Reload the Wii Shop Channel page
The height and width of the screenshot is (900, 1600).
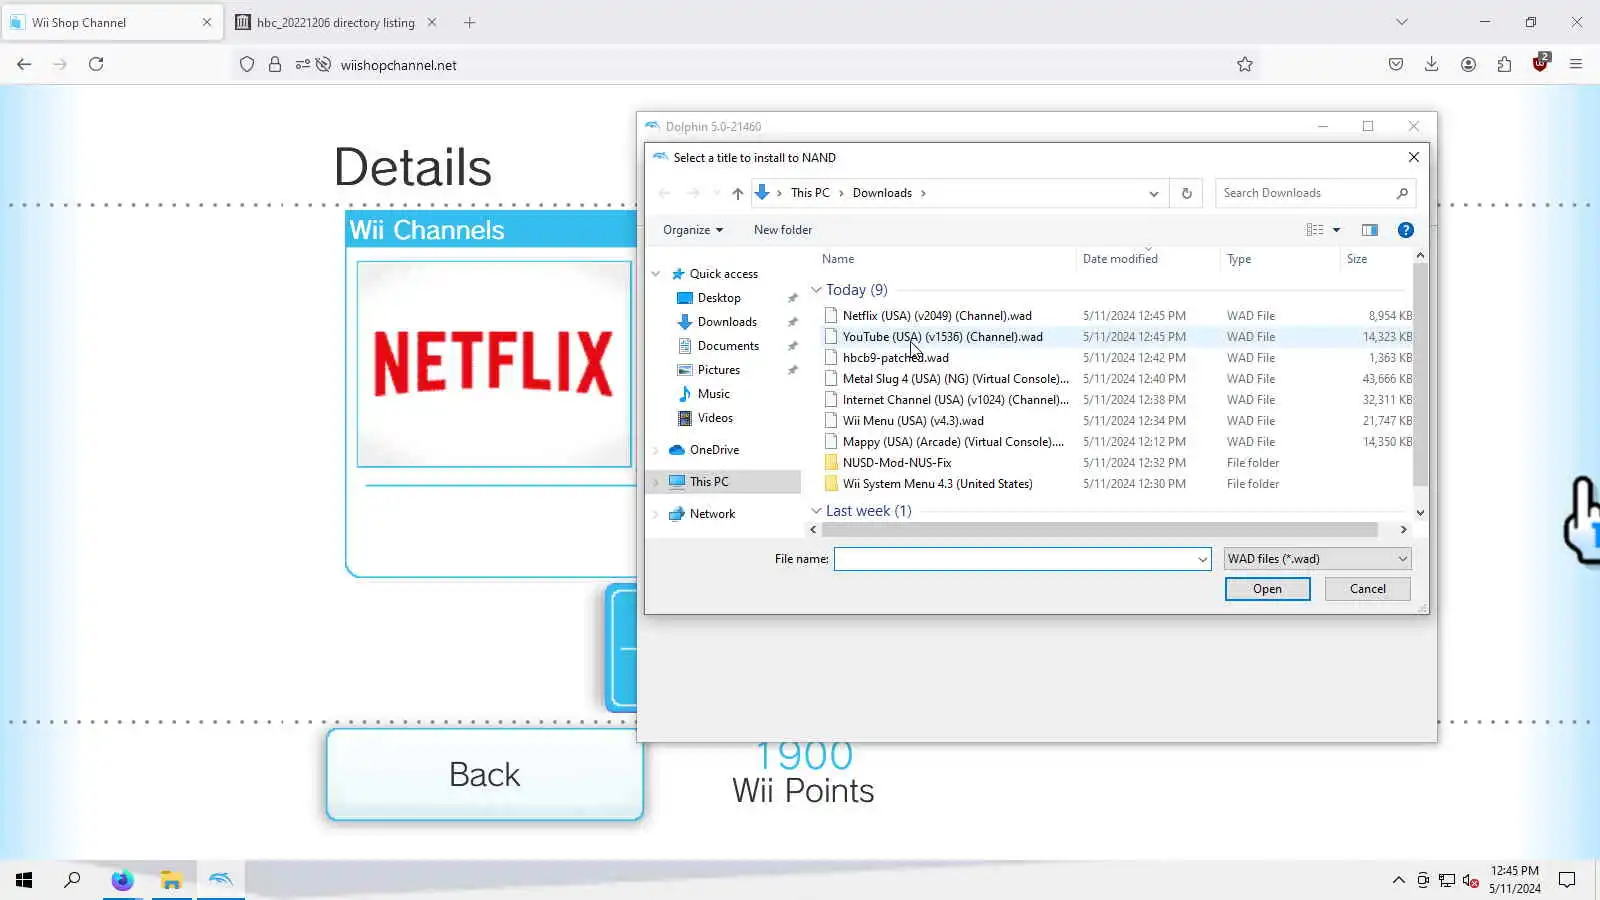point(96,64)
